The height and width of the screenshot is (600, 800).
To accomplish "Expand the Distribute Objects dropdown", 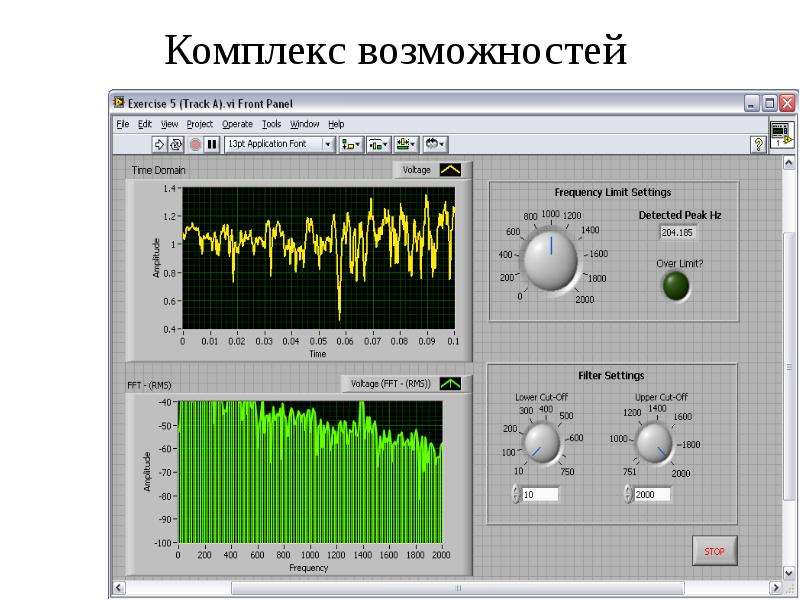I will [378, 144].
